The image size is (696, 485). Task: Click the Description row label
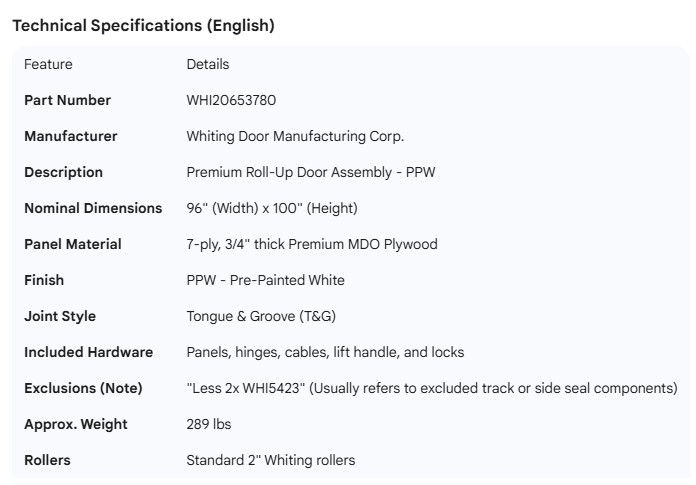(x=63, y=172)
